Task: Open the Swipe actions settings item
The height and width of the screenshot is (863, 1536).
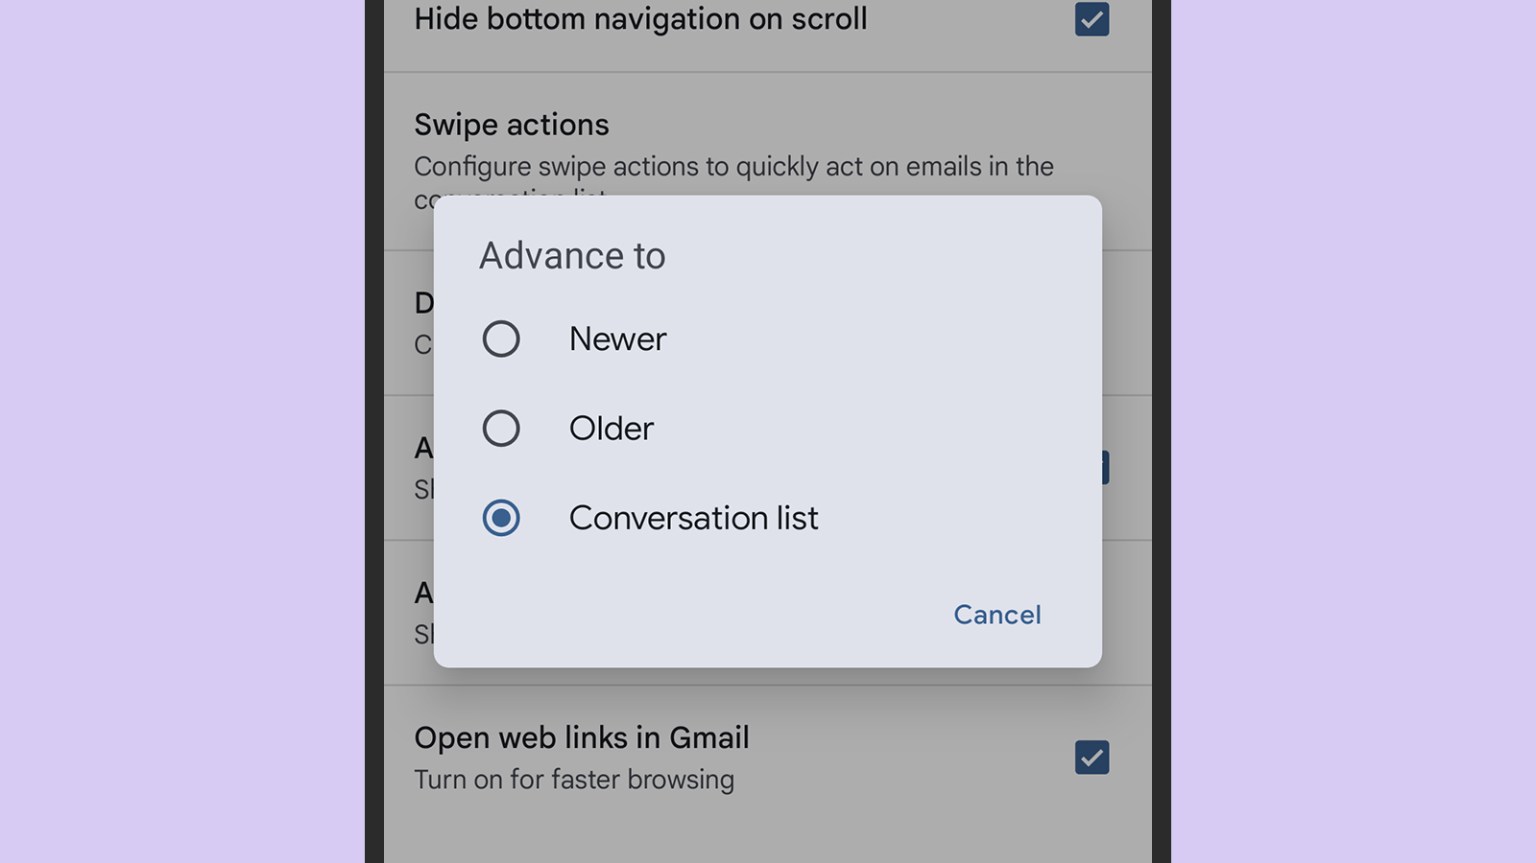Action: click(511, 124)
